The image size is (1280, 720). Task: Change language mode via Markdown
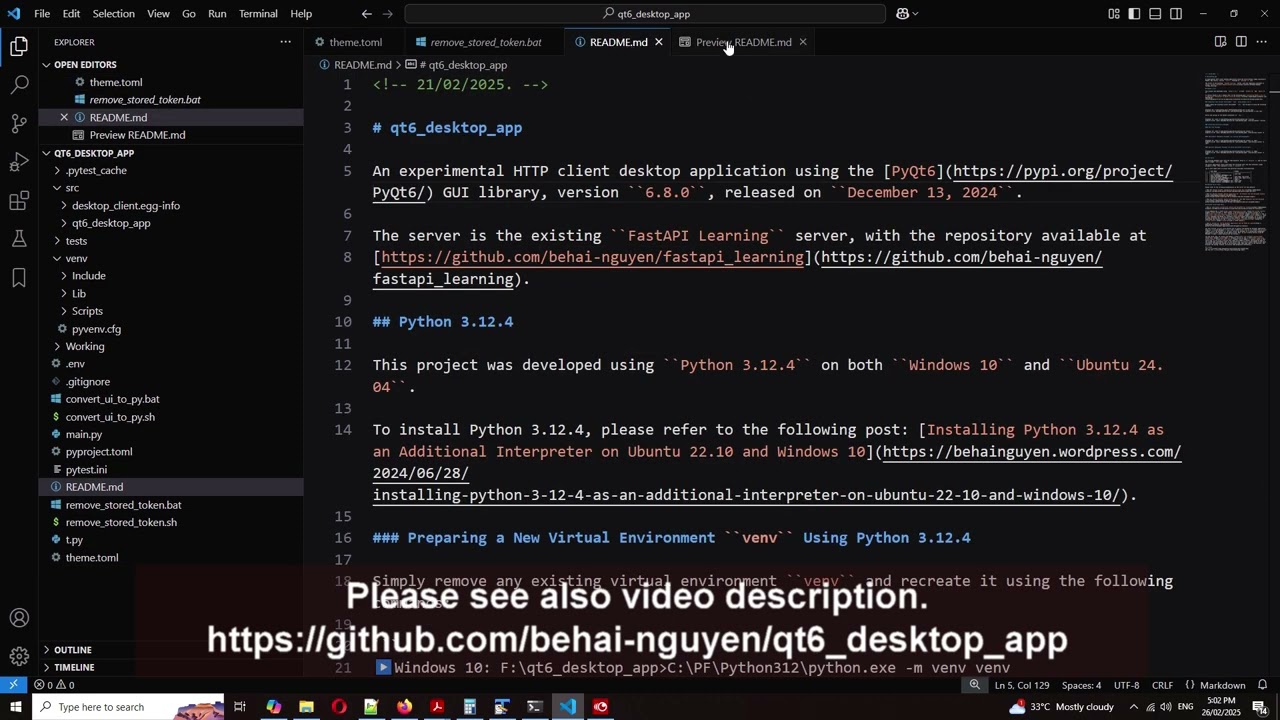pyautogui.click(x=1221, y=685)
